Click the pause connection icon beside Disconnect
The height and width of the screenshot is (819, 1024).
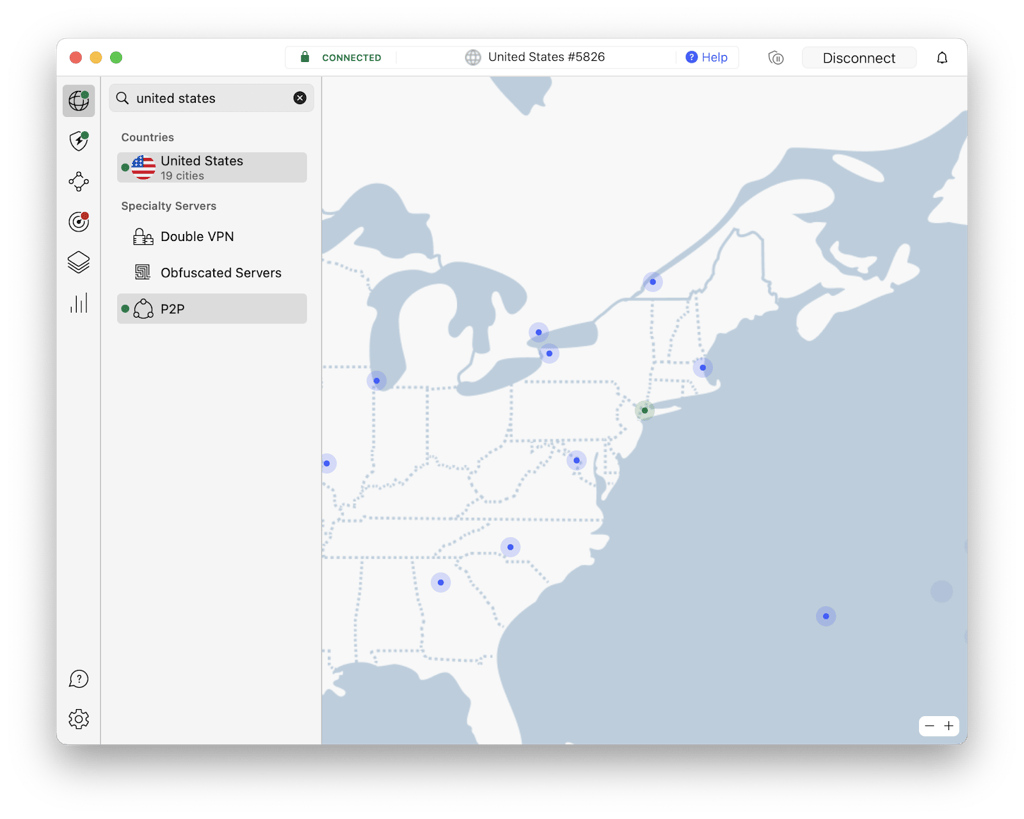[776, 57]
